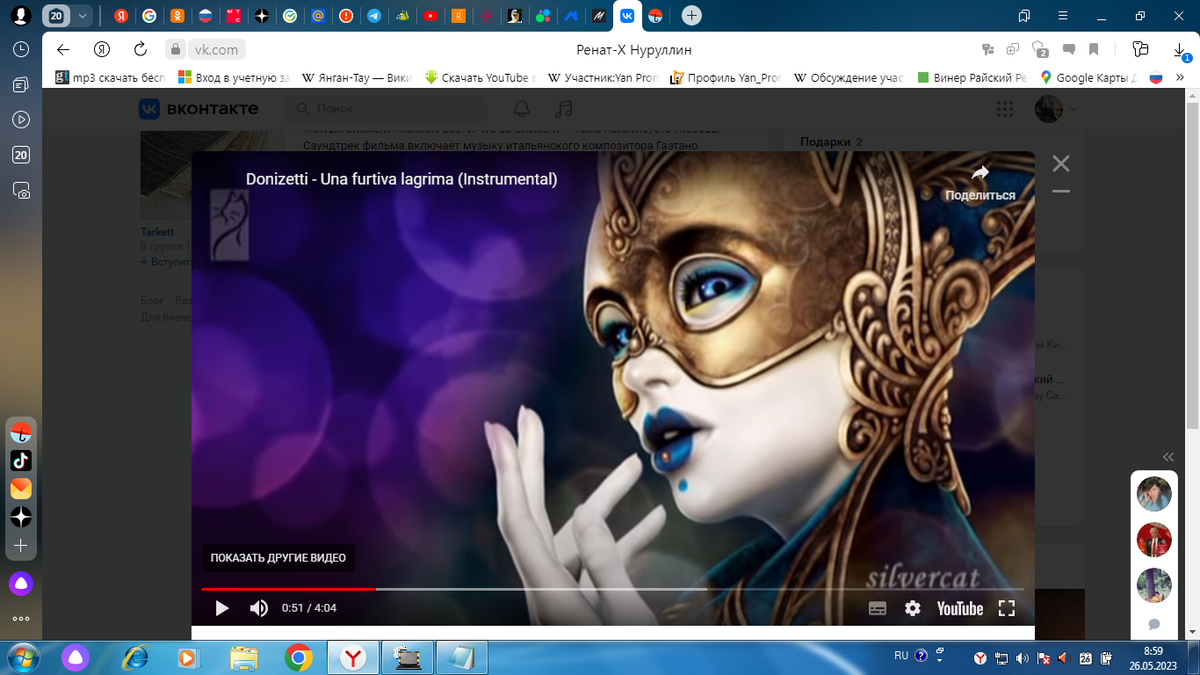
Task: Open VK services grid icon
Action: click(x=1005, y=109)
